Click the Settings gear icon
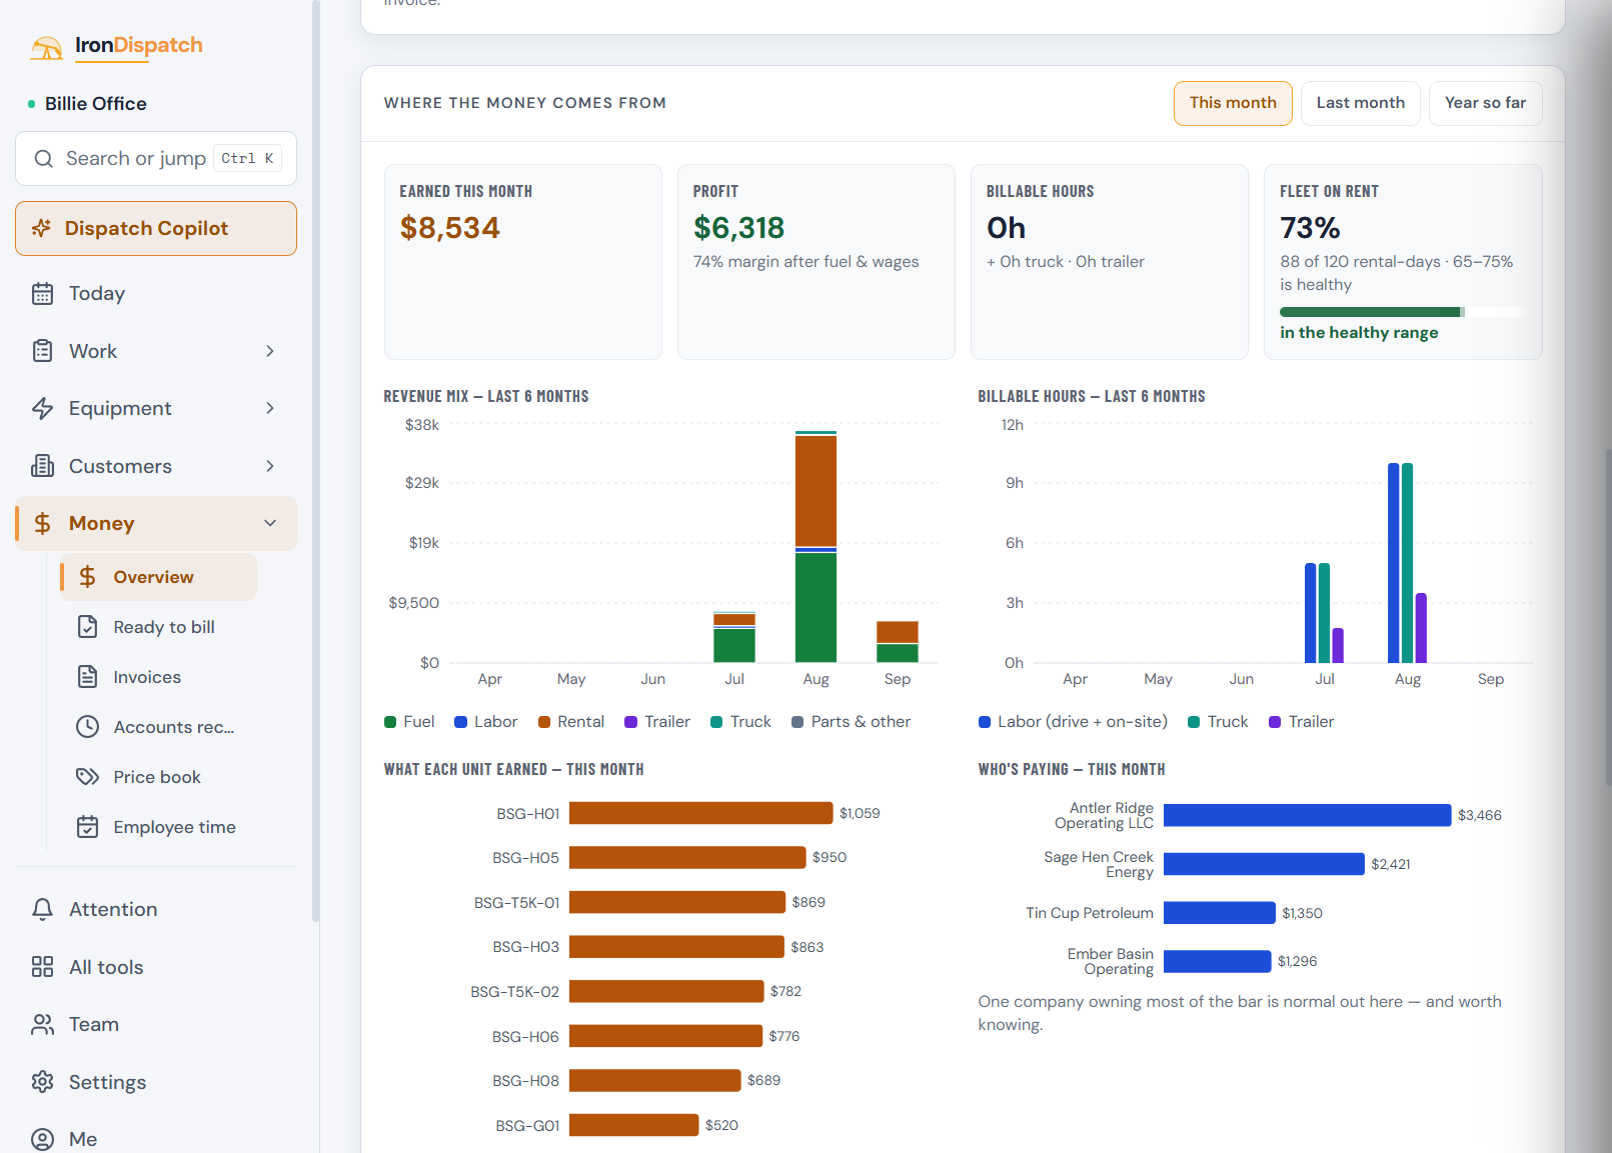1612x1153 pixels. click(x=42, y=1082)
